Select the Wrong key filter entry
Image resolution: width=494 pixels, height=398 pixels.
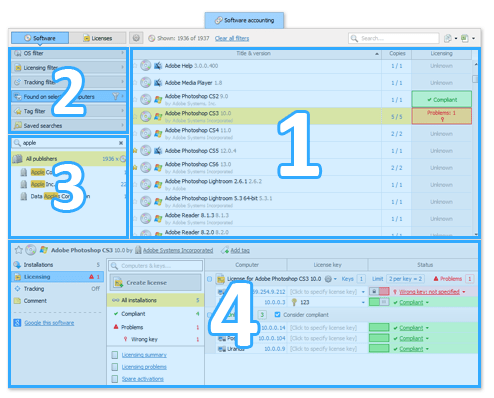156,339
